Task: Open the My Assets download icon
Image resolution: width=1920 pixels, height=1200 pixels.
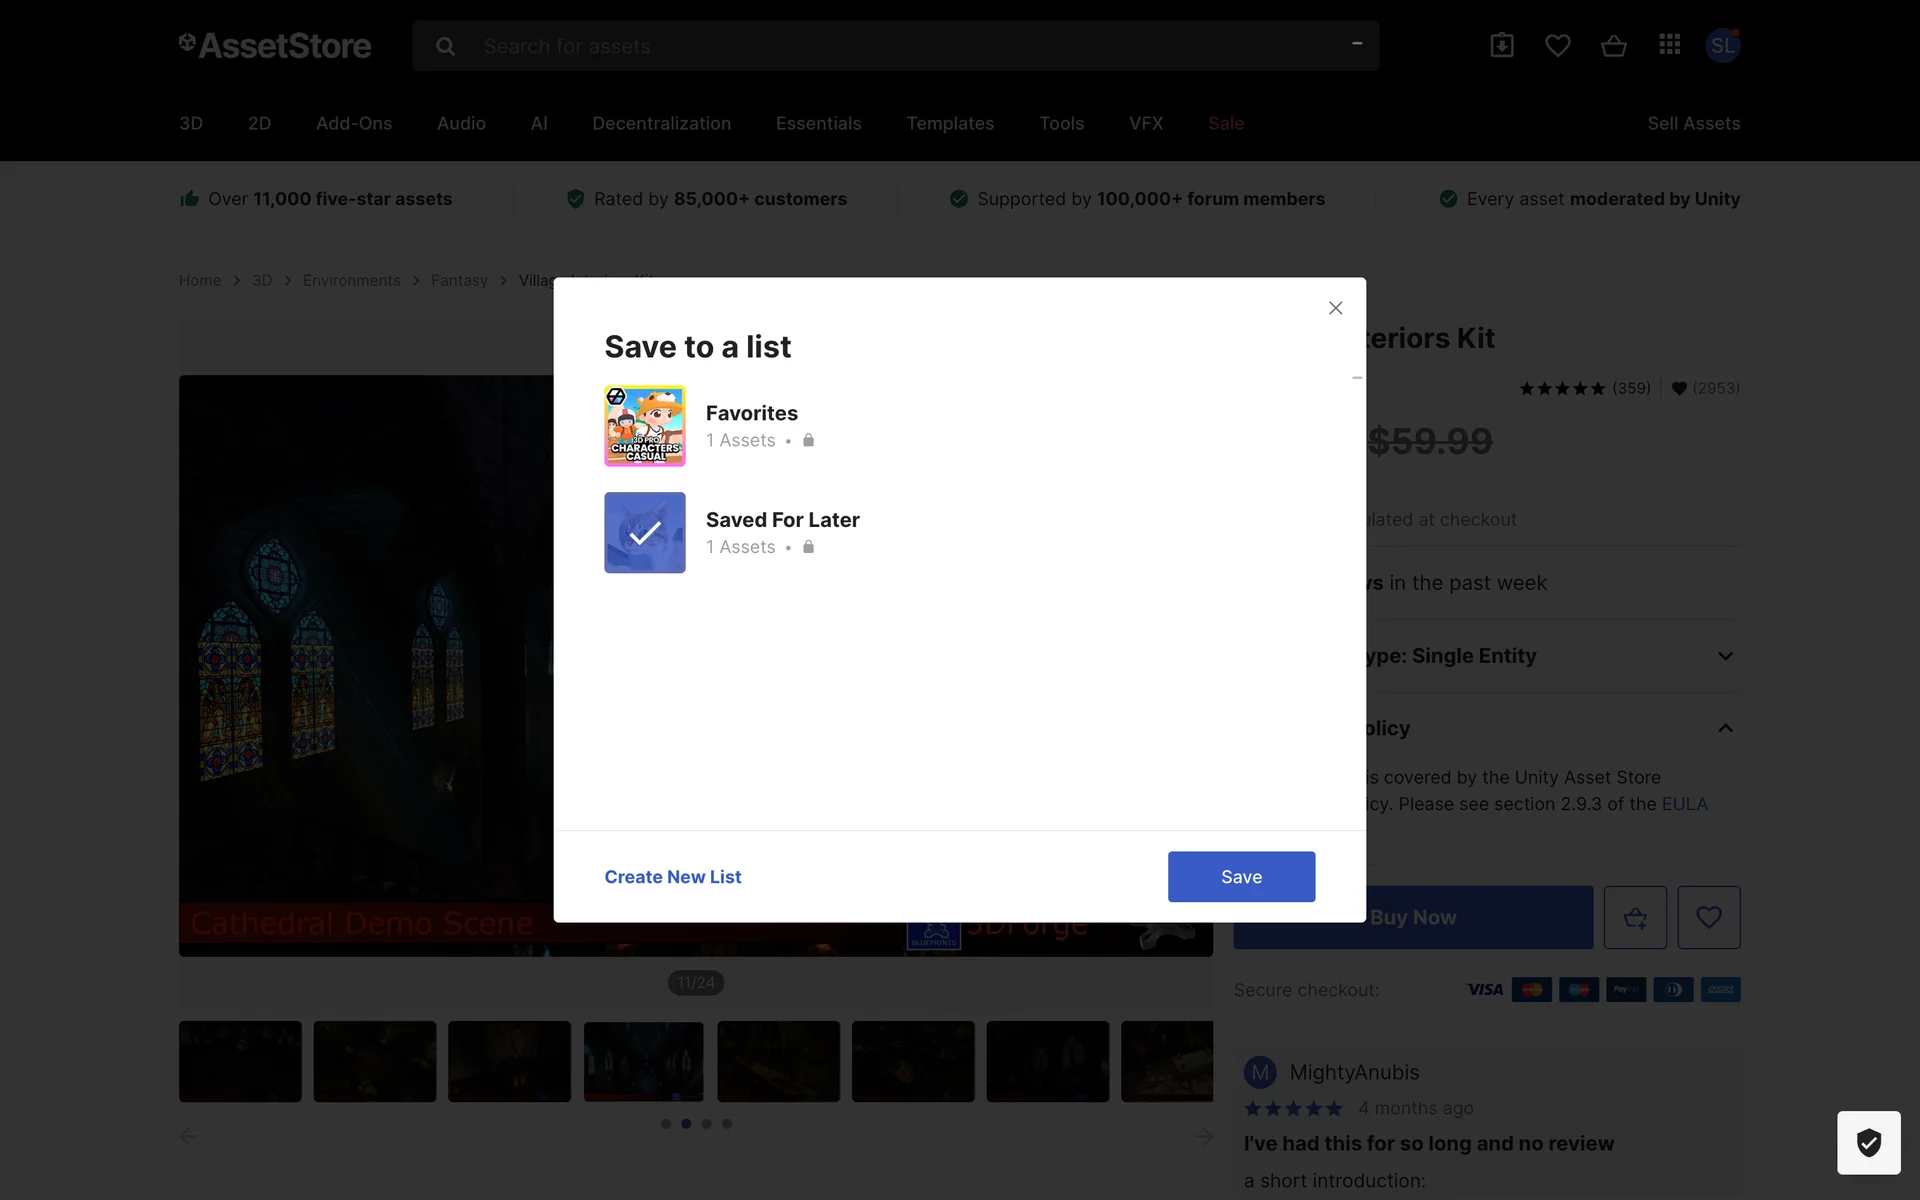Action: coord(1501,45)
